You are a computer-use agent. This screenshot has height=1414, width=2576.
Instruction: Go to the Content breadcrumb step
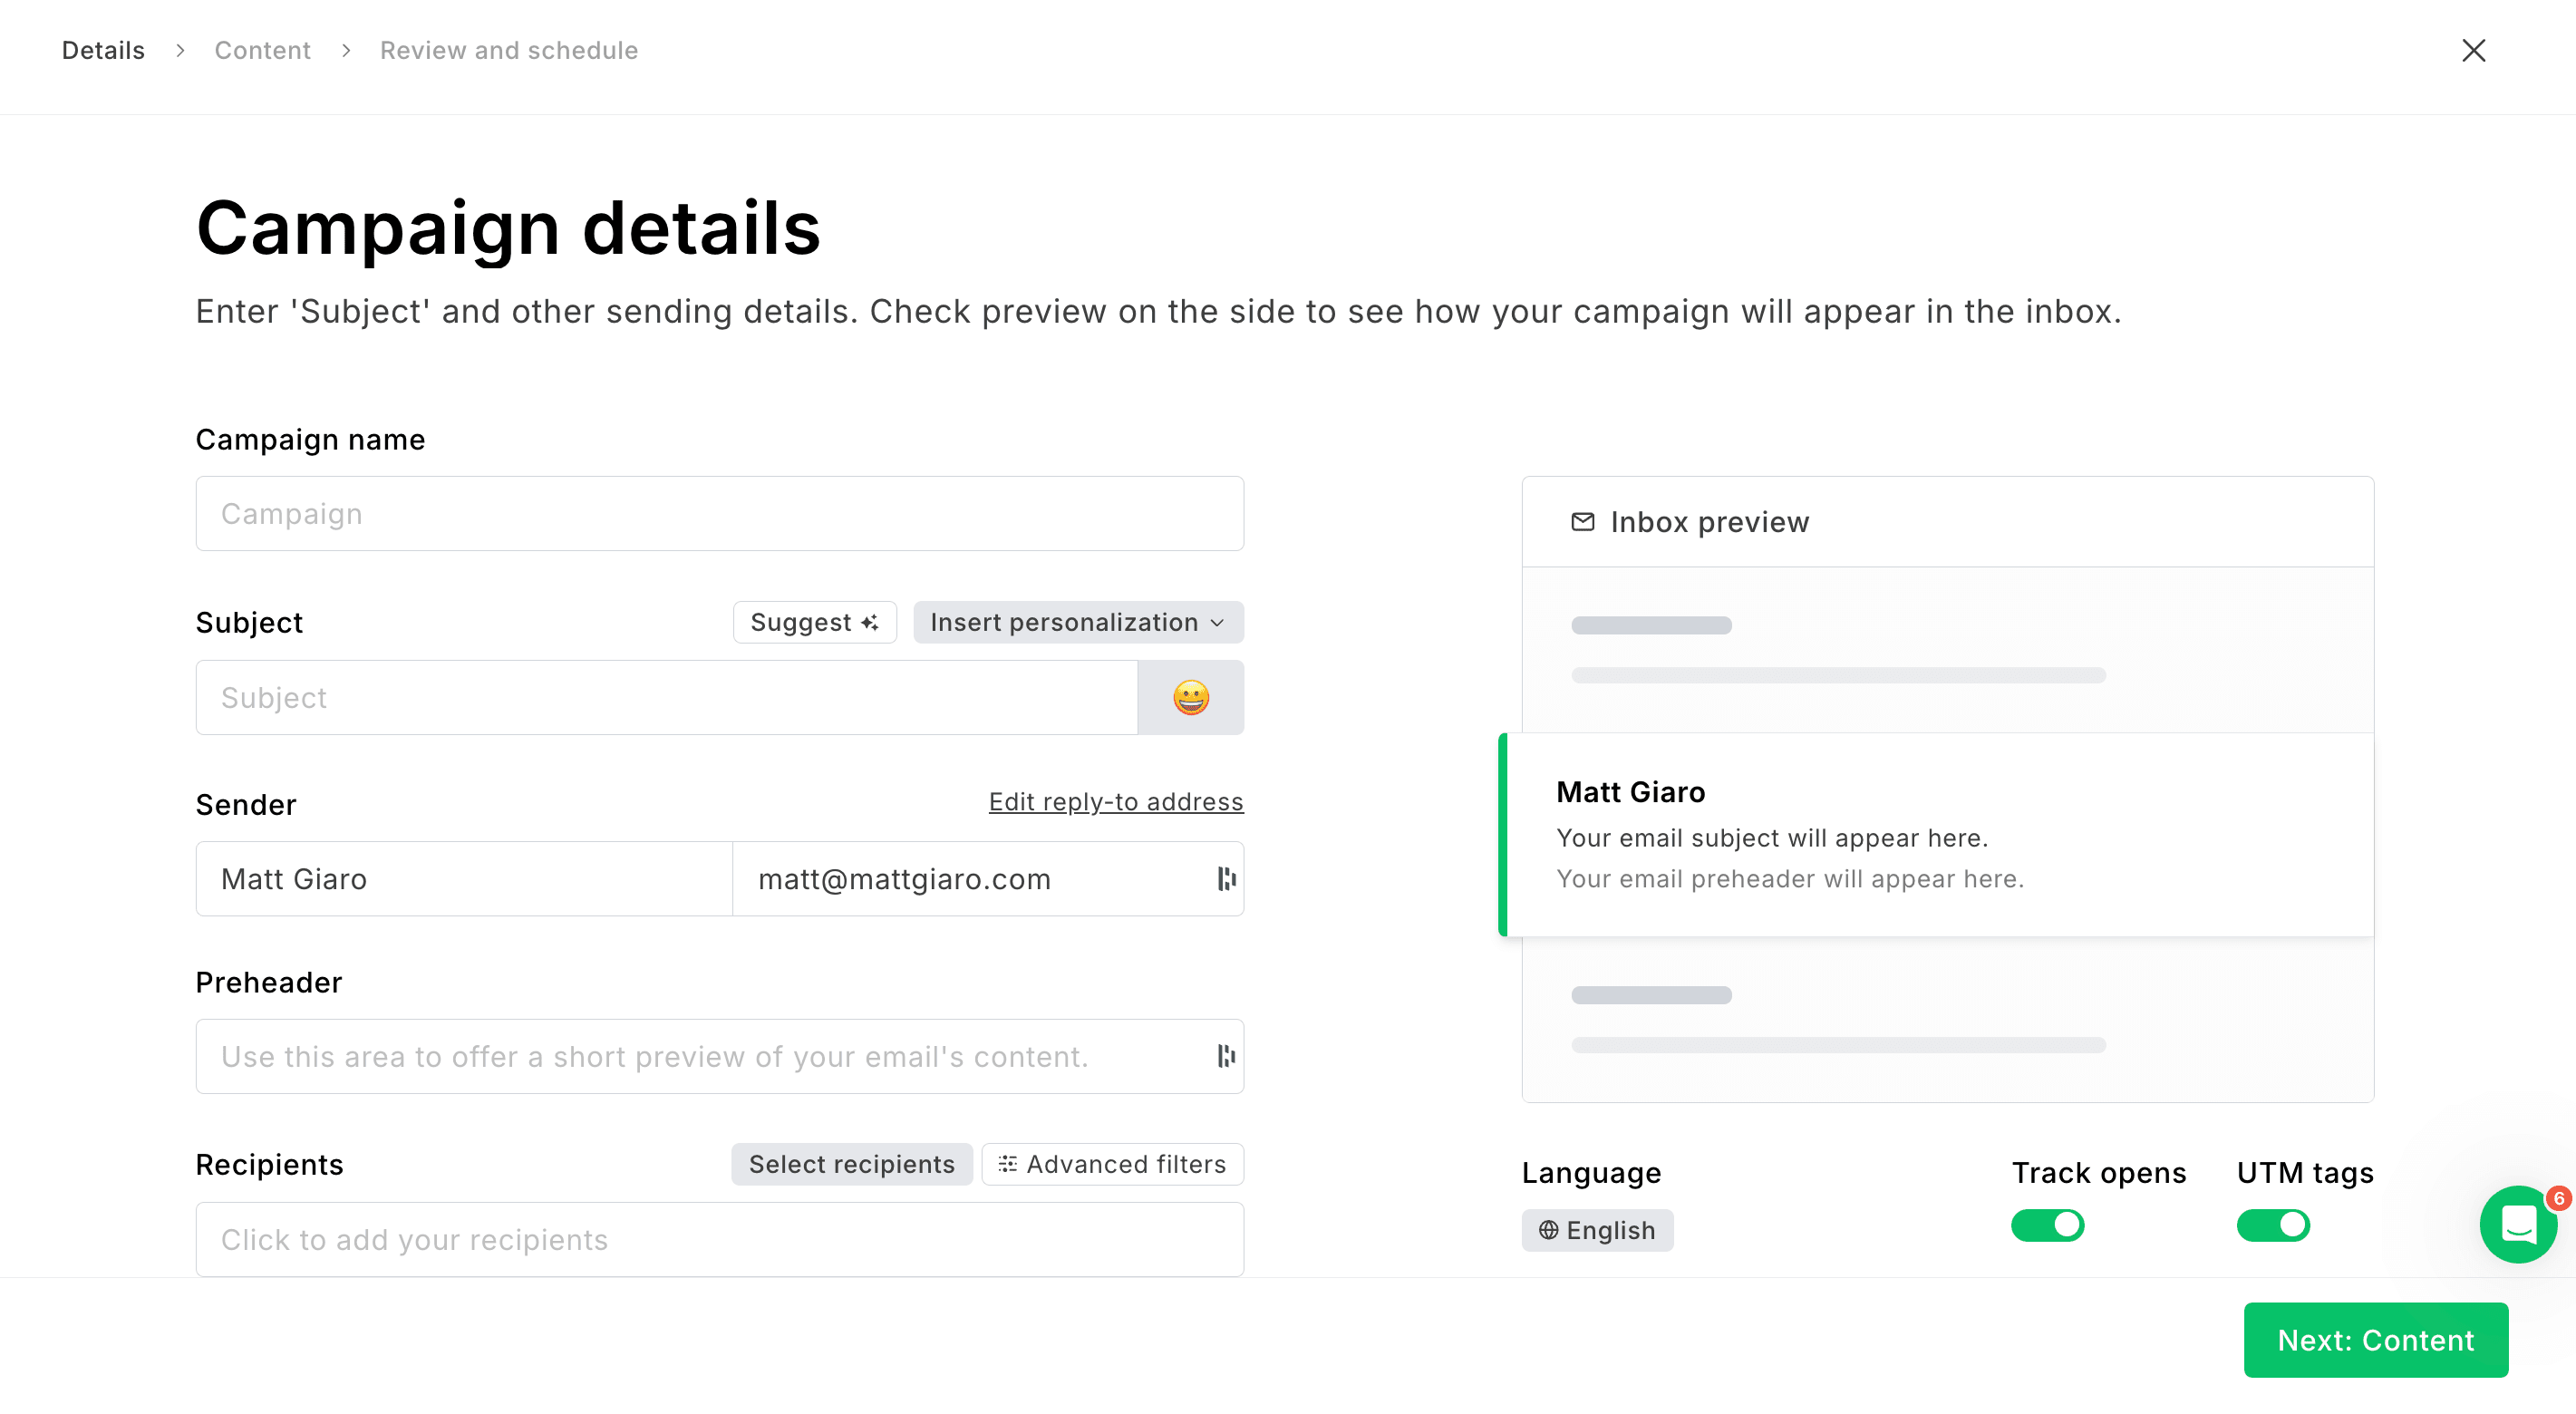262,50
